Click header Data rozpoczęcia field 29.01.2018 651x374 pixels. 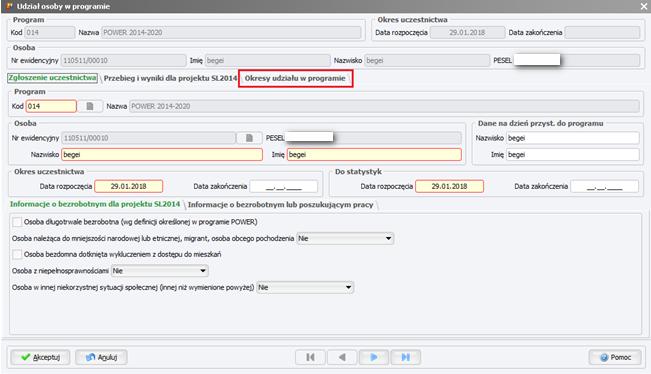click(467, 32)
